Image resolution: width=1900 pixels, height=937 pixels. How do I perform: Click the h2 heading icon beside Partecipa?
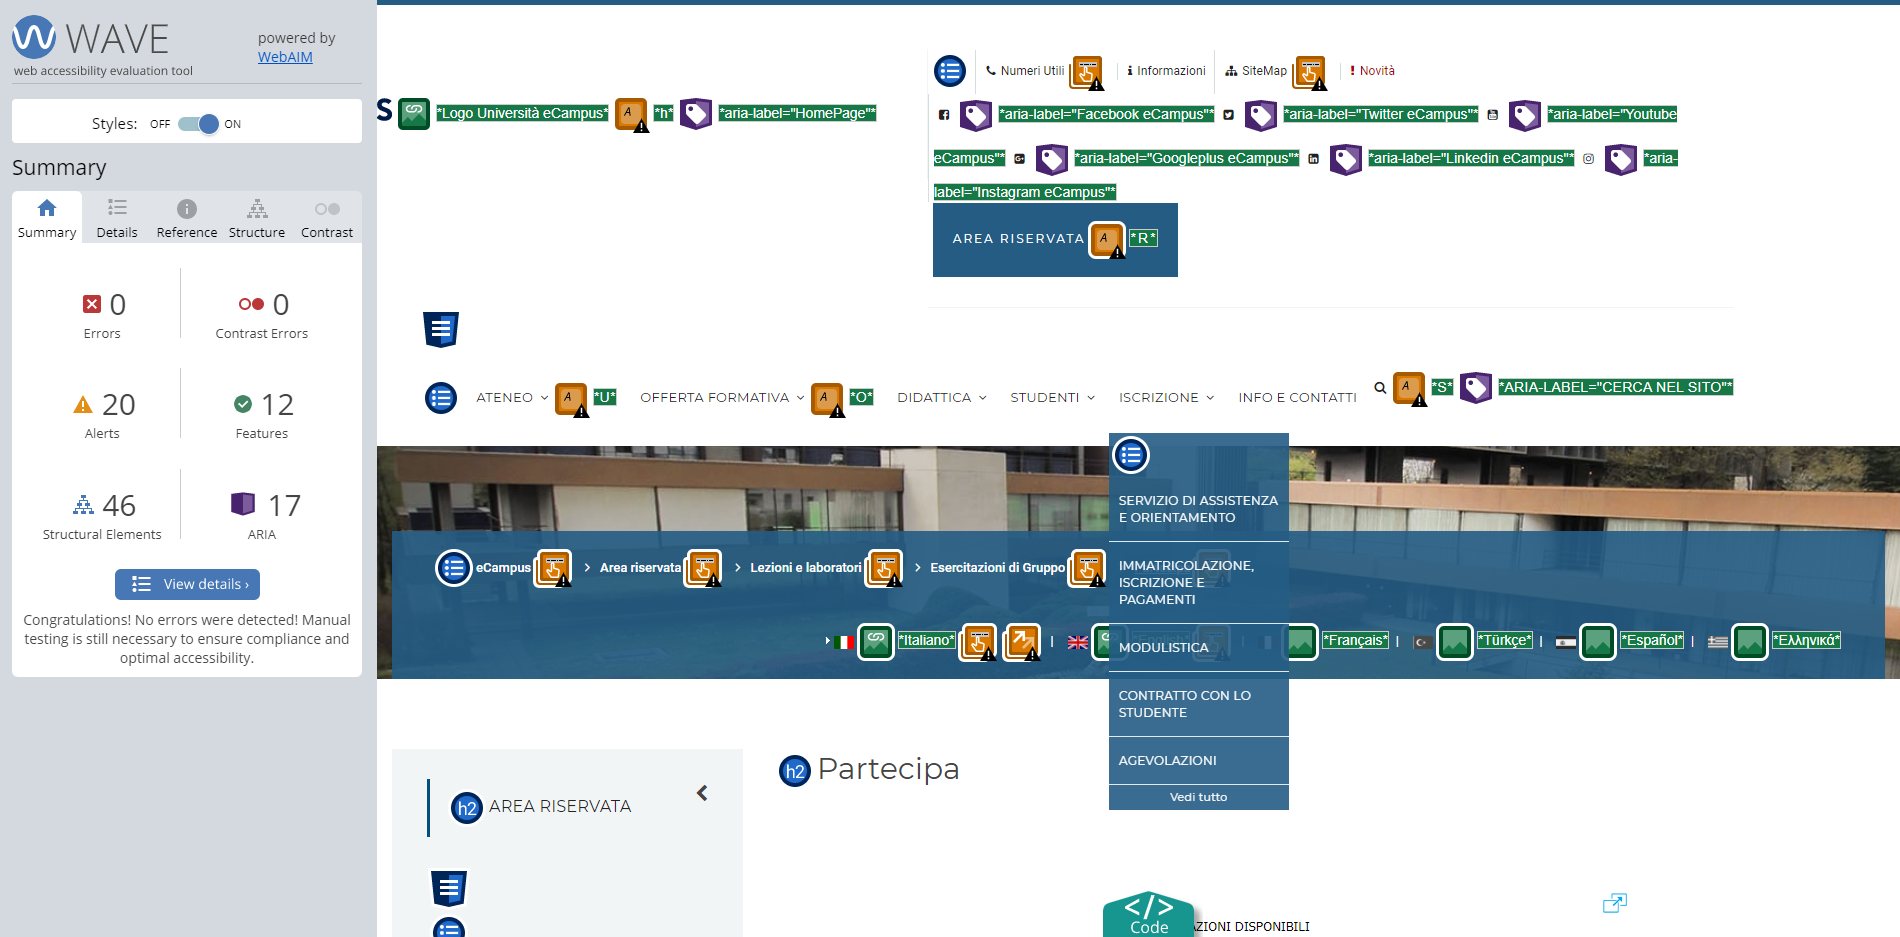point(794,771)
